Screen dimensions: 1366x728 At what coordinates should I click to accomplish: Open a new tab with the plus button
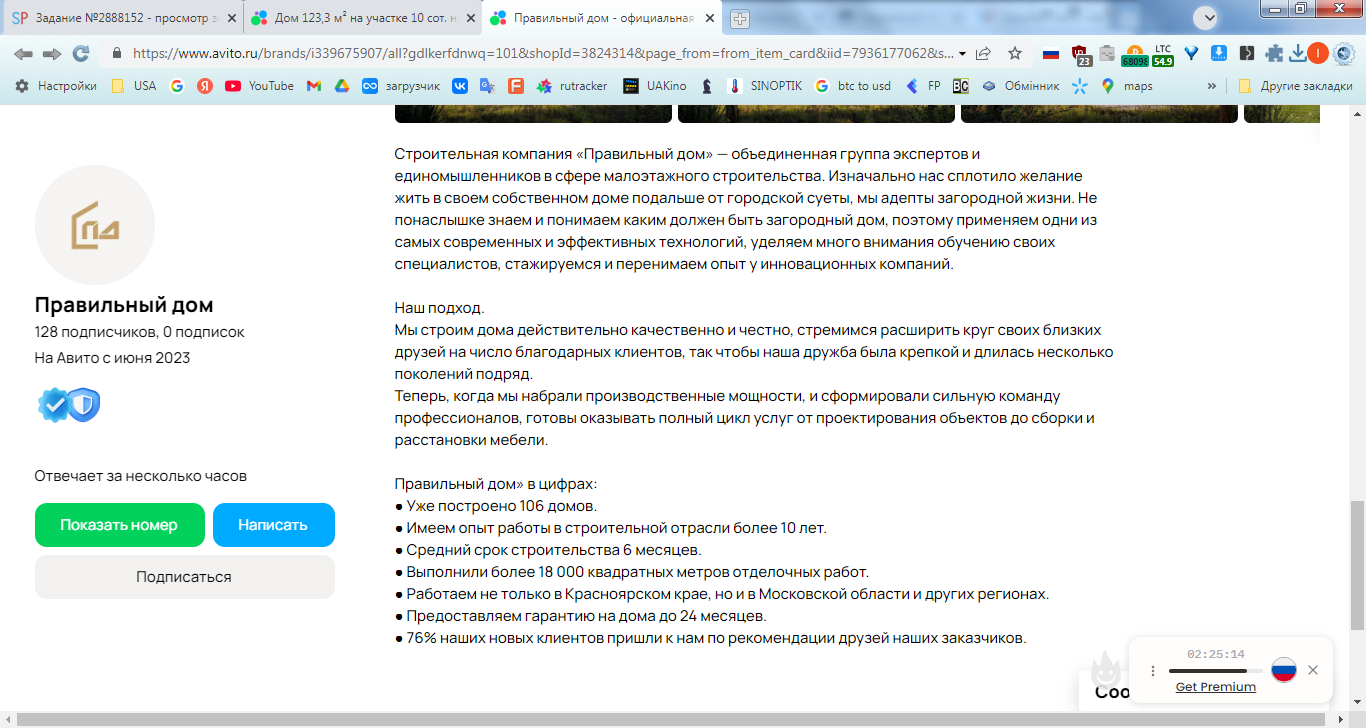coord(739,18)
